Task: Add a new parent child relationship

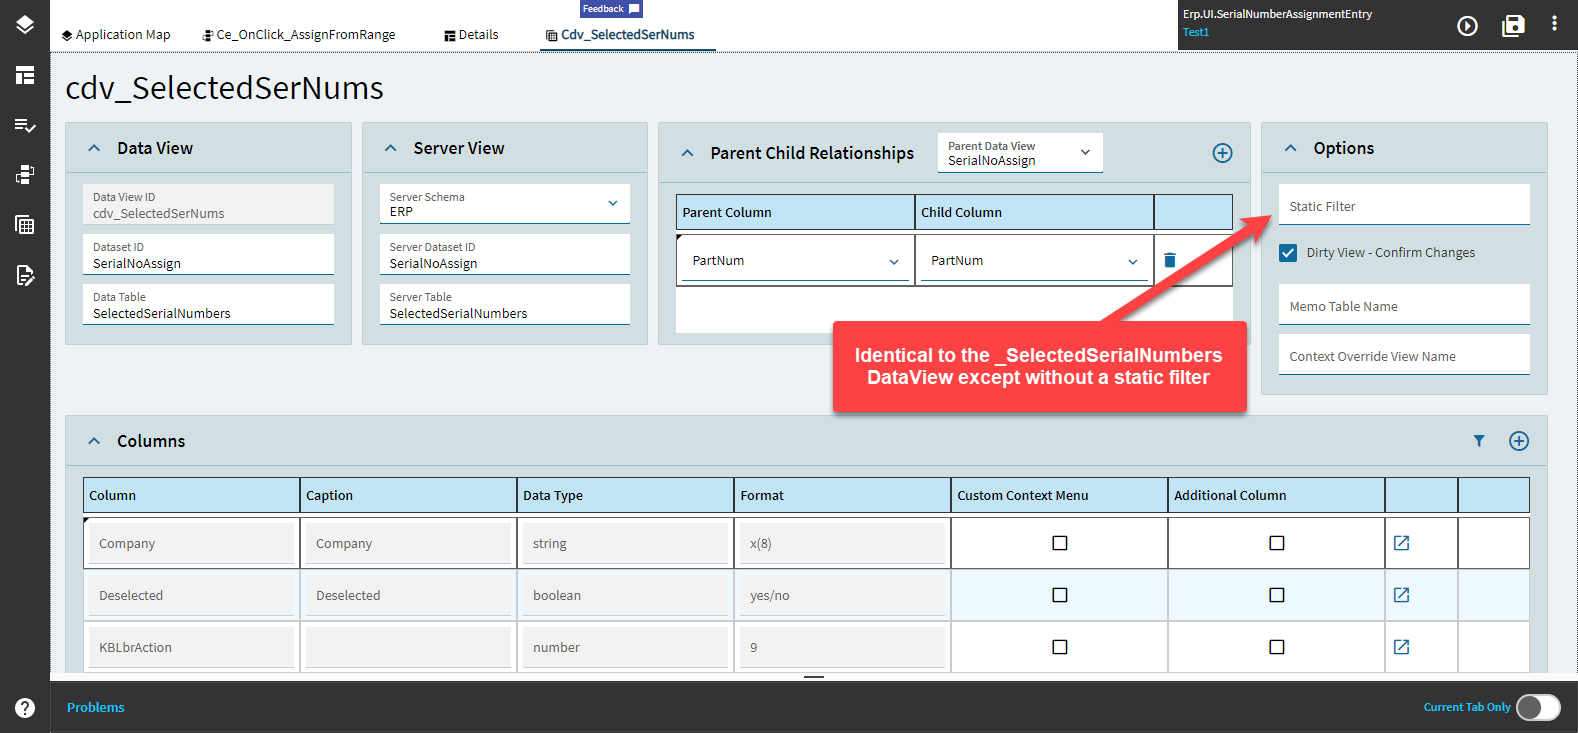Action: coord(1222,153)
